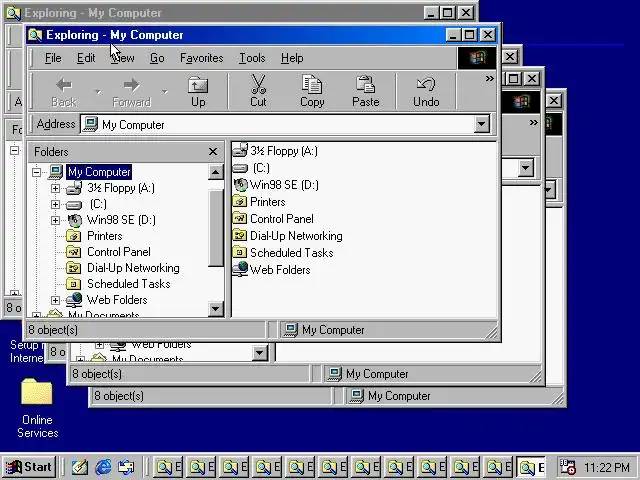Select Control Panel in Folders tree

click(x=119, y=252)
